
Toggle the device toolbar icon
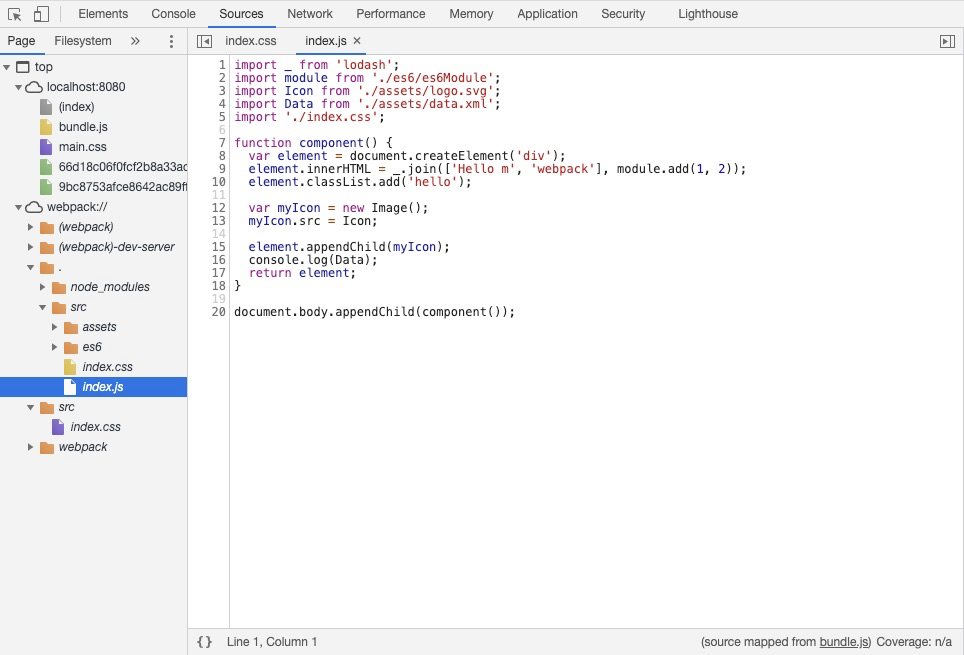point(41,14)
